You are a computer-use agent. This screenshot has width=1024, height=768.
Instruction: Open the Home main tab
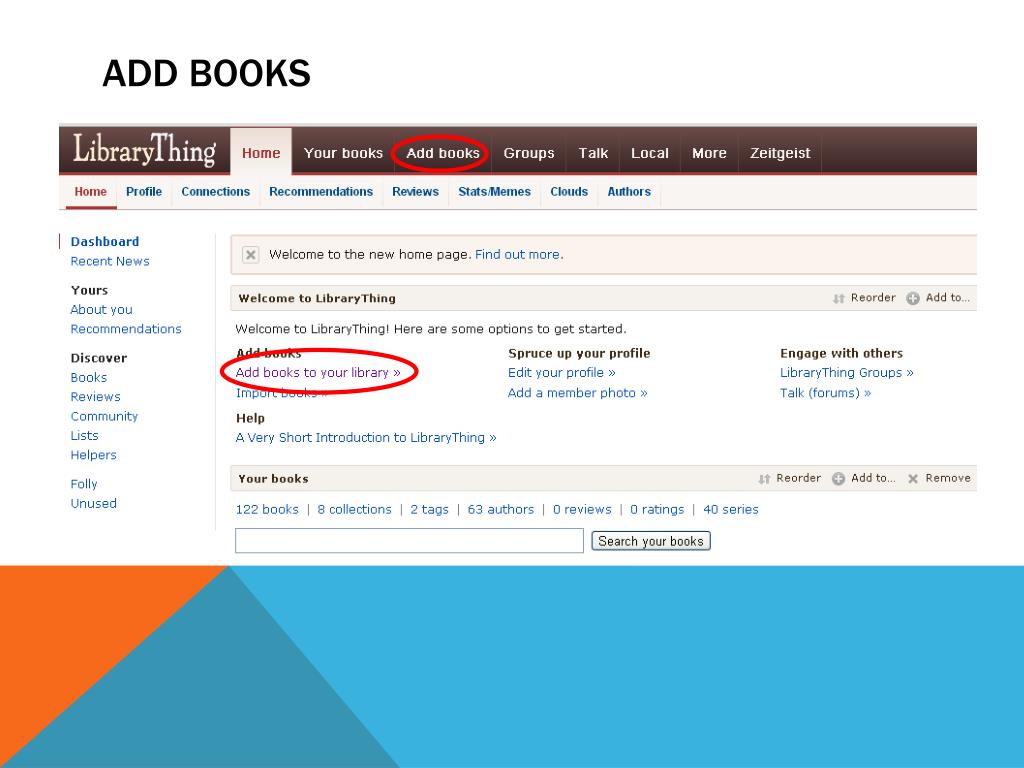(261, 153)
